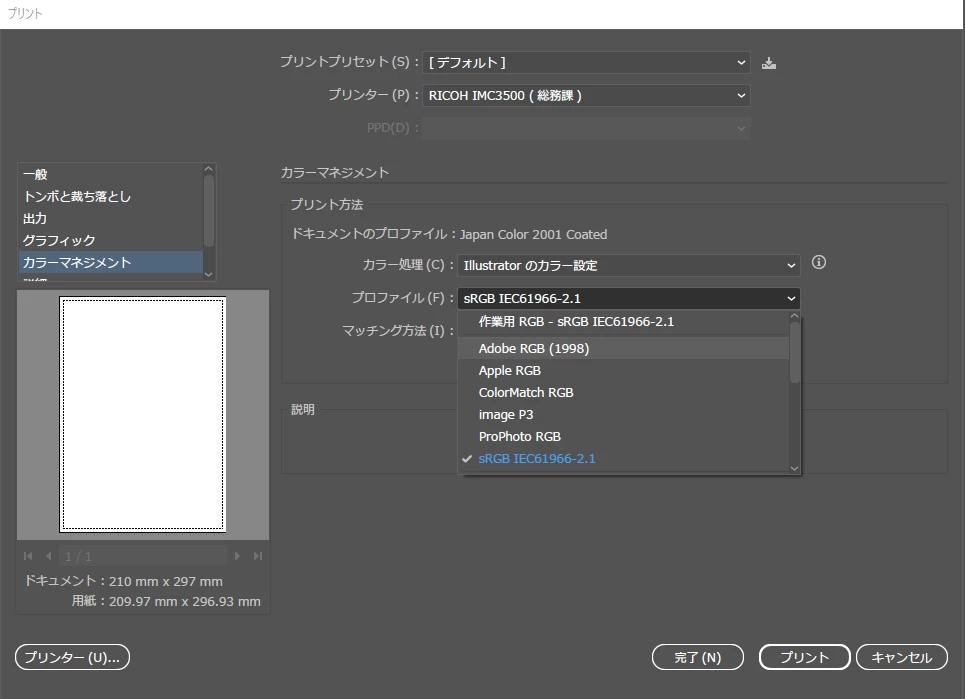
Task: Click the save print preset icon
Action: point(769,63)
